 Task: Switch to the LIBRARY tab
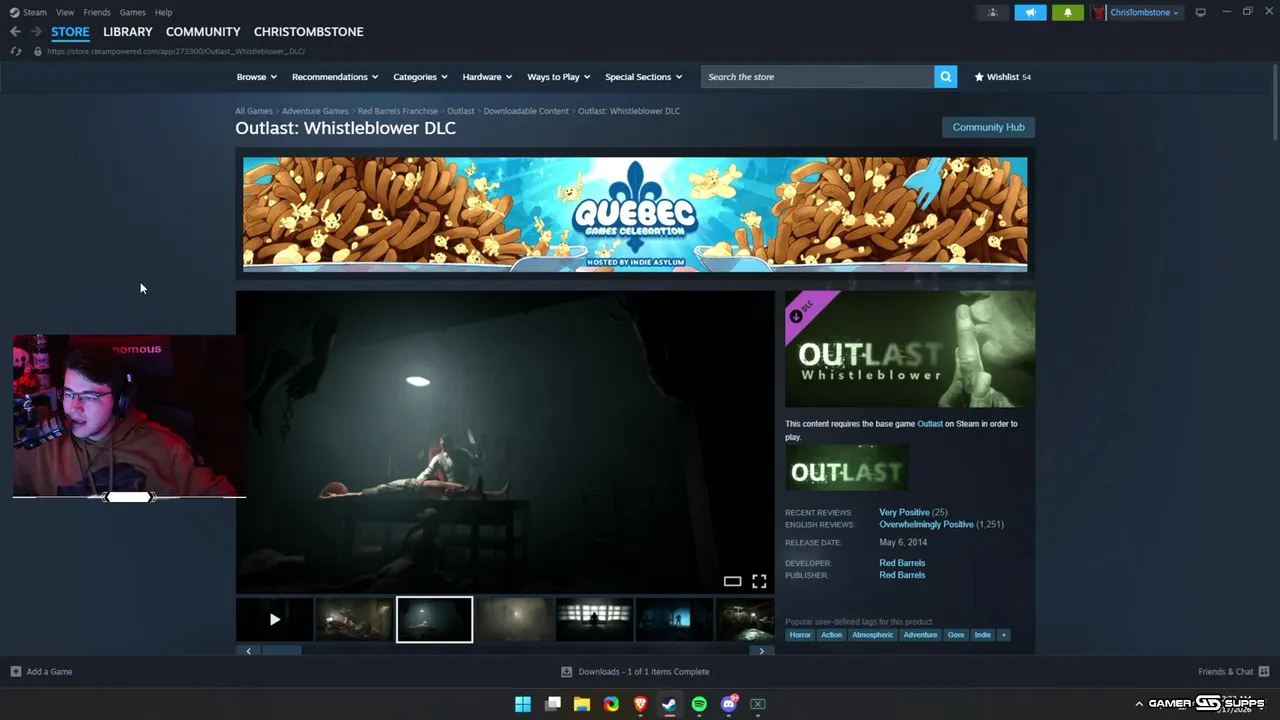pyautogui.click(x=128, y=32)
